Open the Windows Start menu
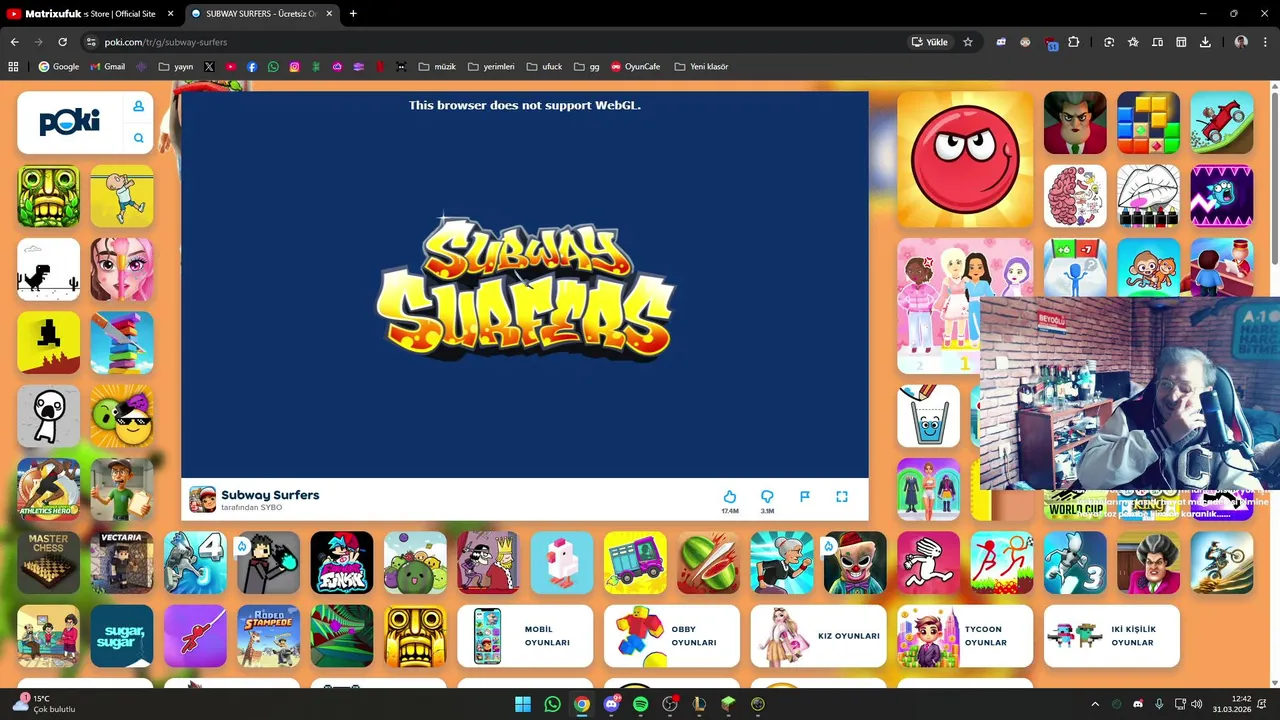The width and height of the screenshot is (1280, 720). 523,704
